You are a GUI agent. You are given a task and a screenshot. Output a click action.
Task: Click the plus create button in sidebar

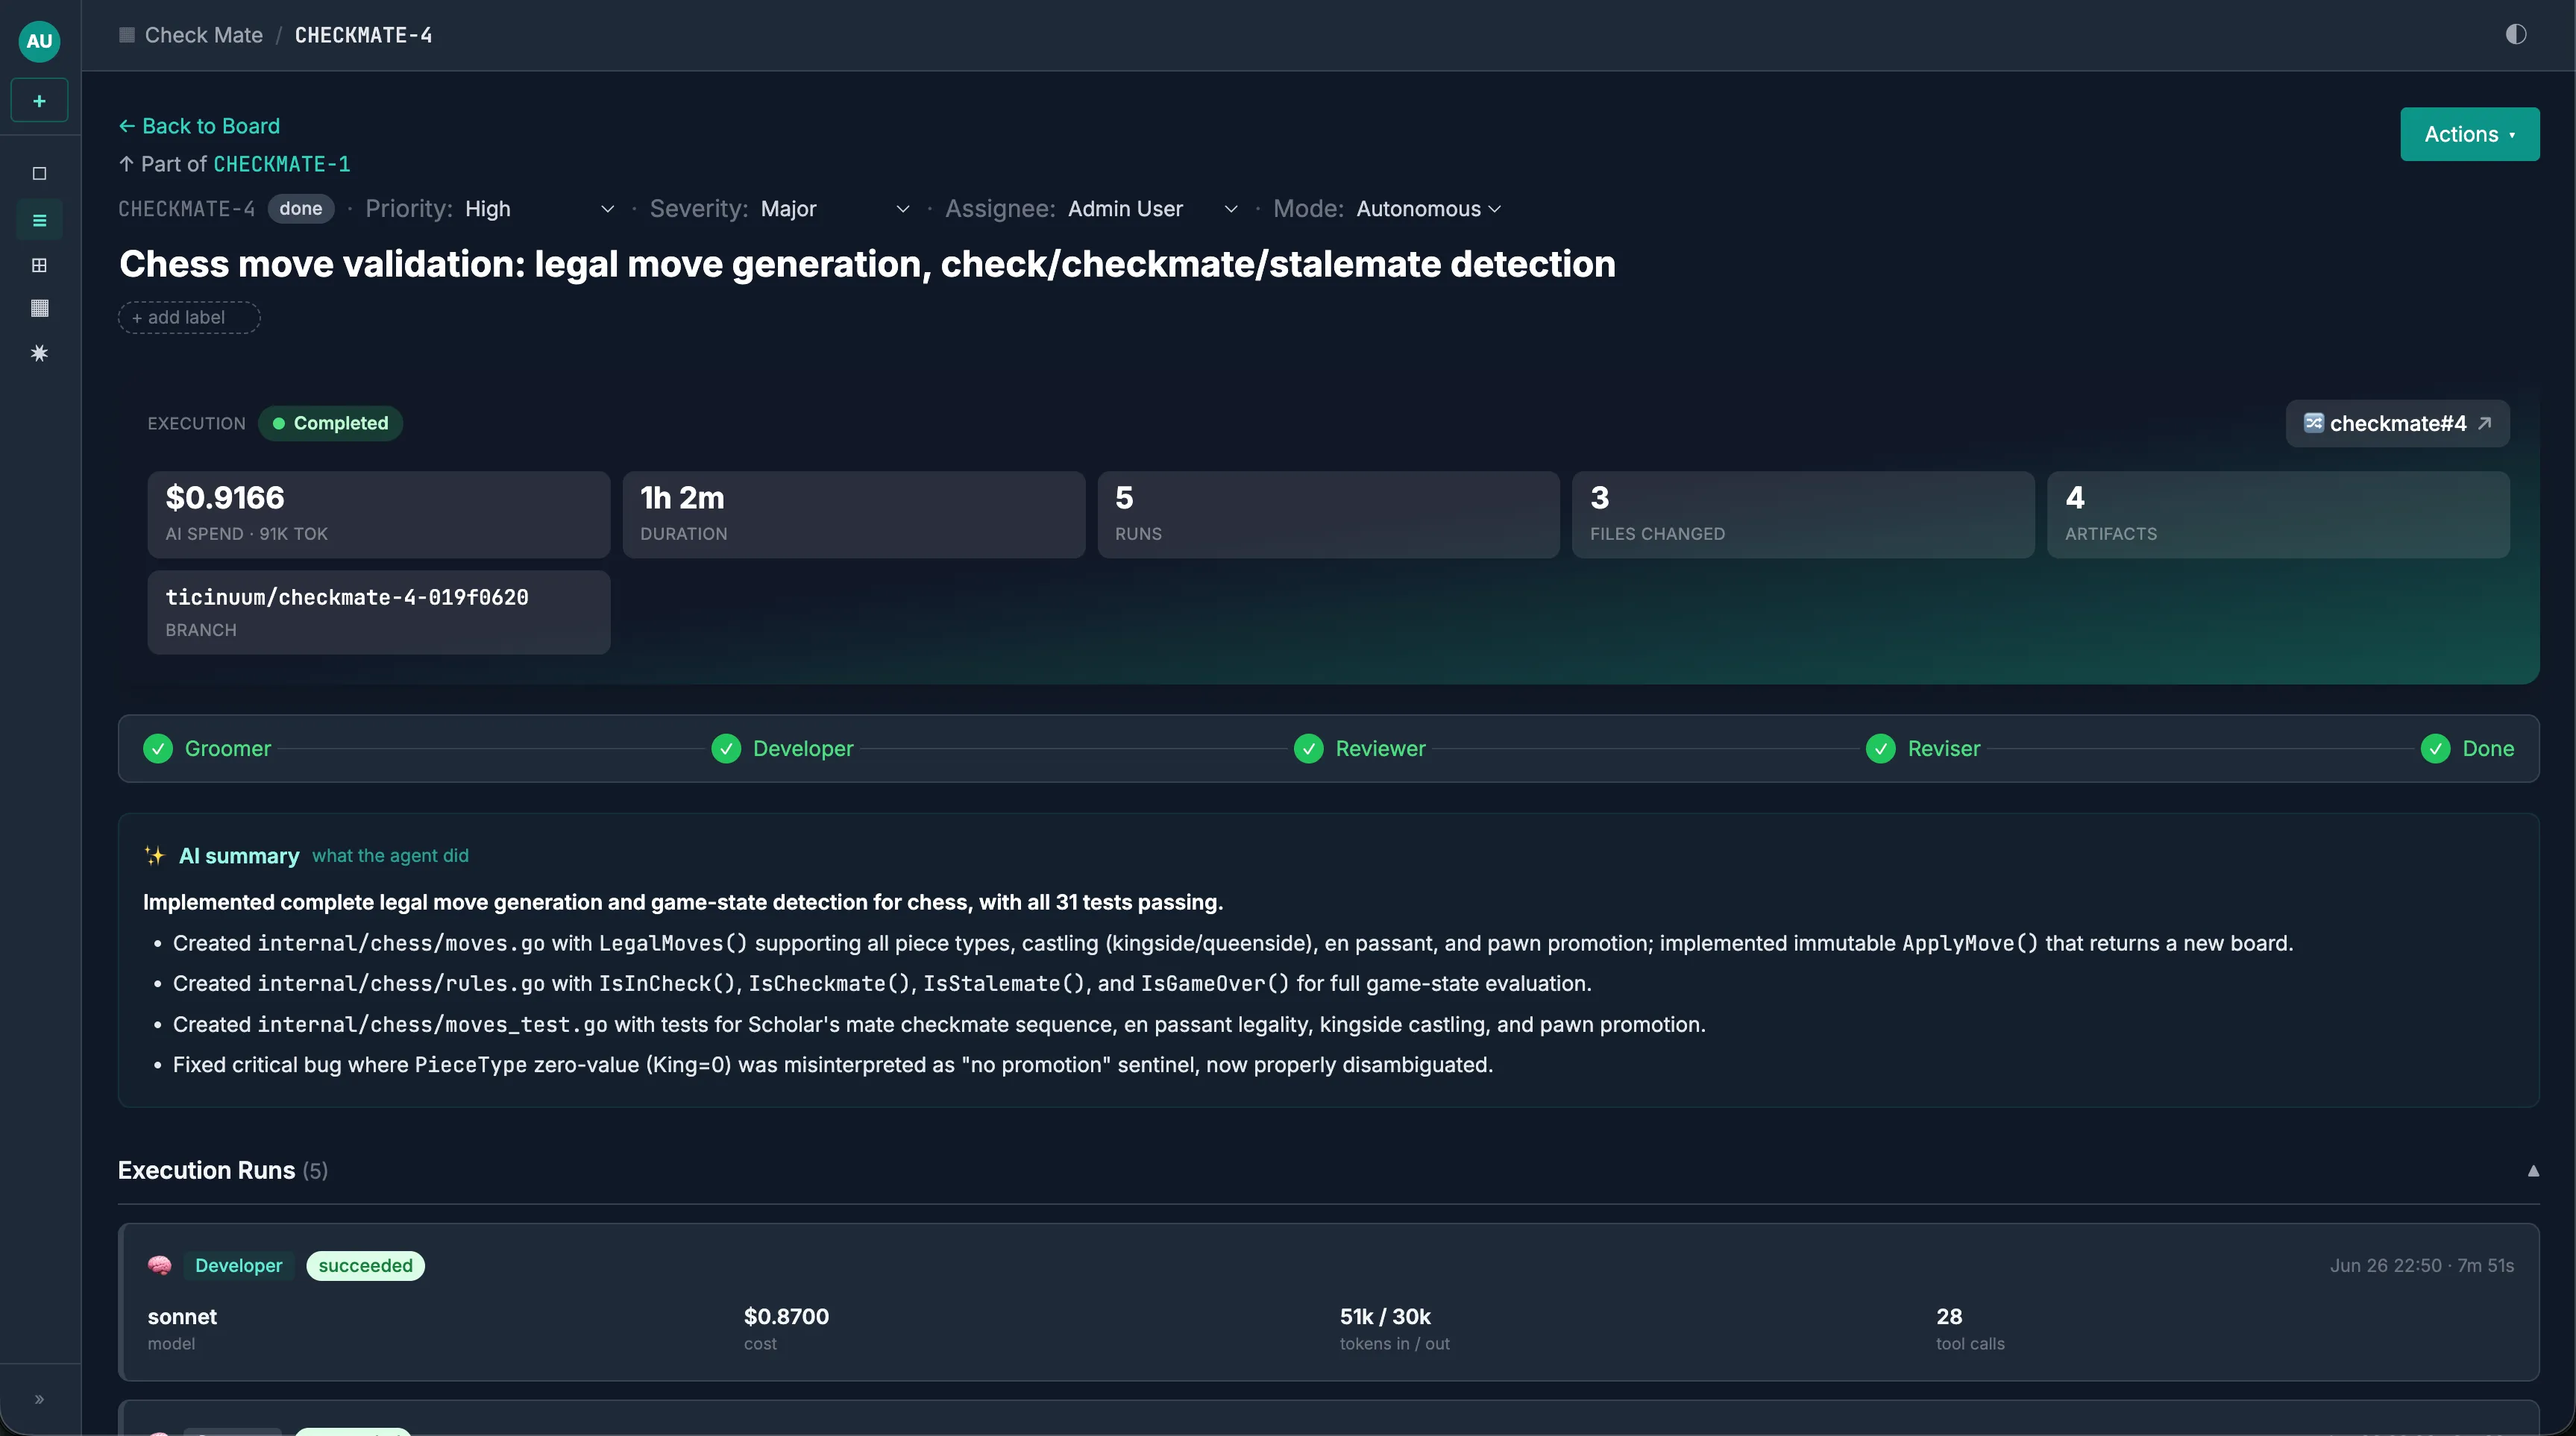39,101
